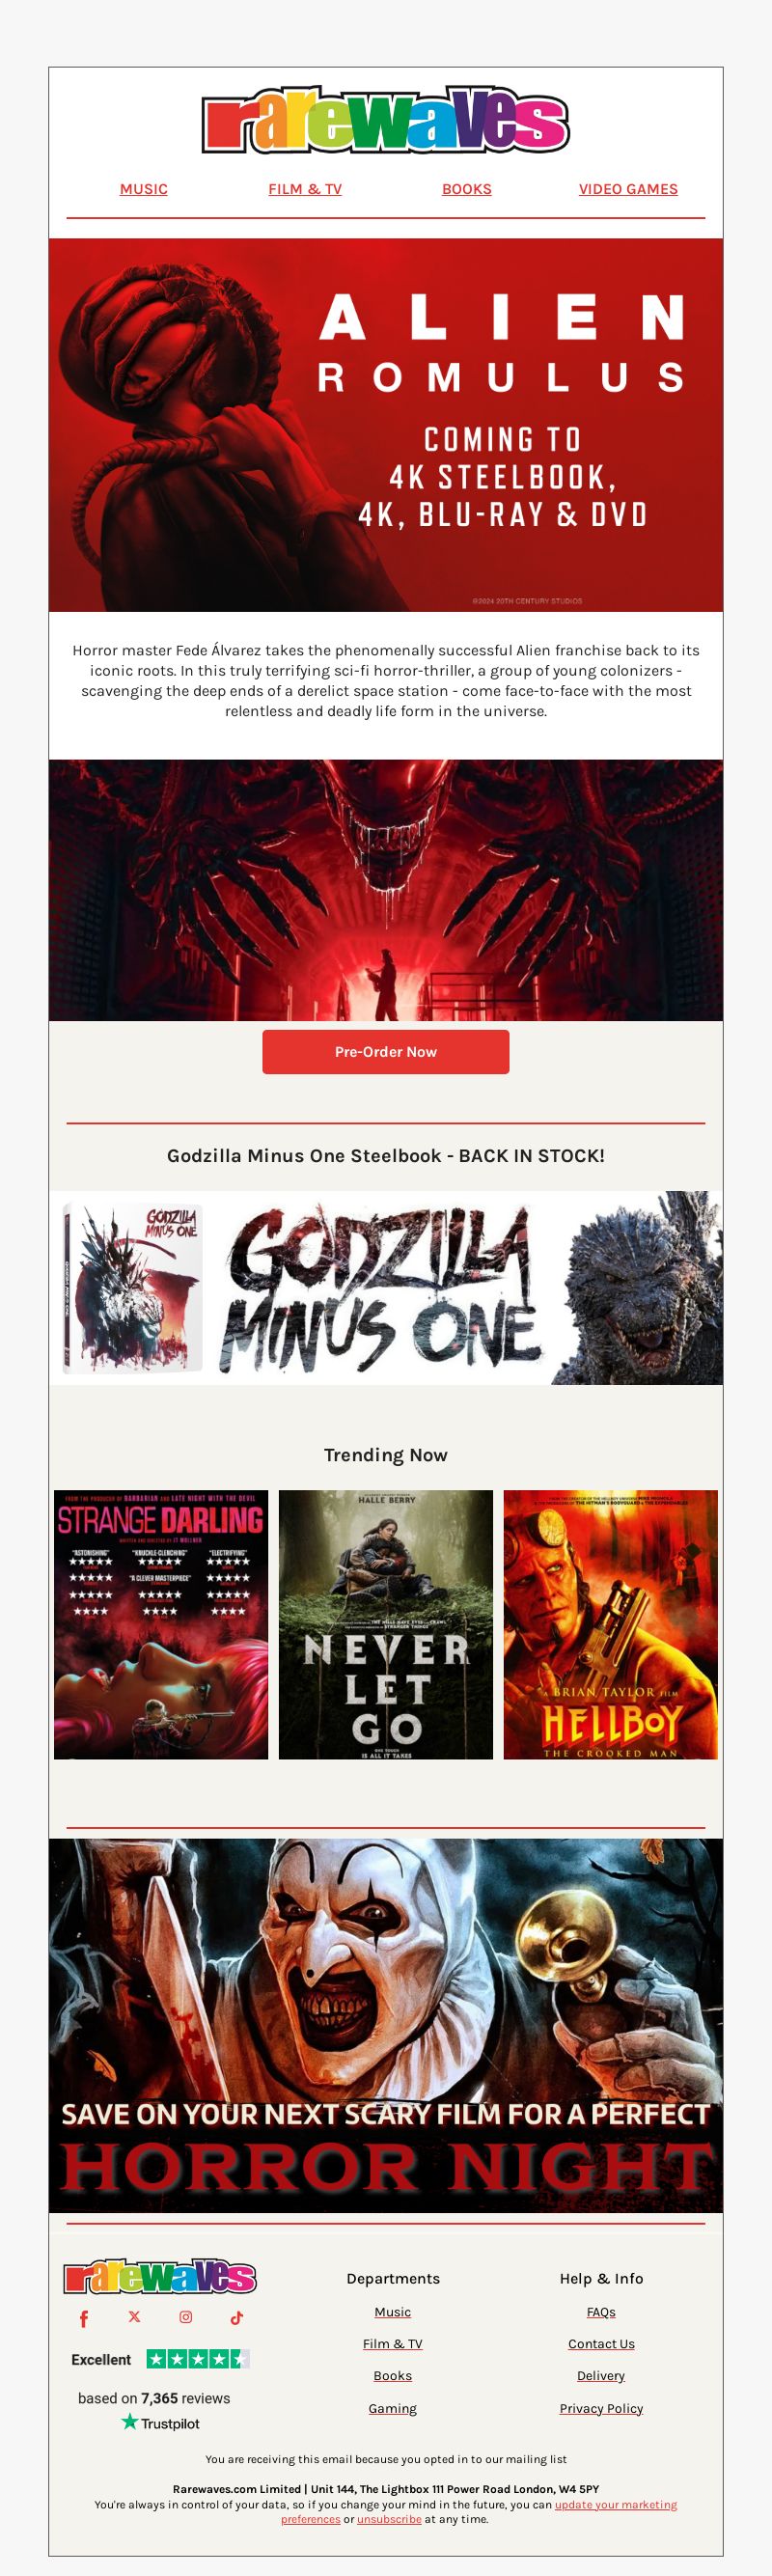Open the Instagram social icon
The height and width of the screenshot is (2576, 772).
[x=186, y=2316]
